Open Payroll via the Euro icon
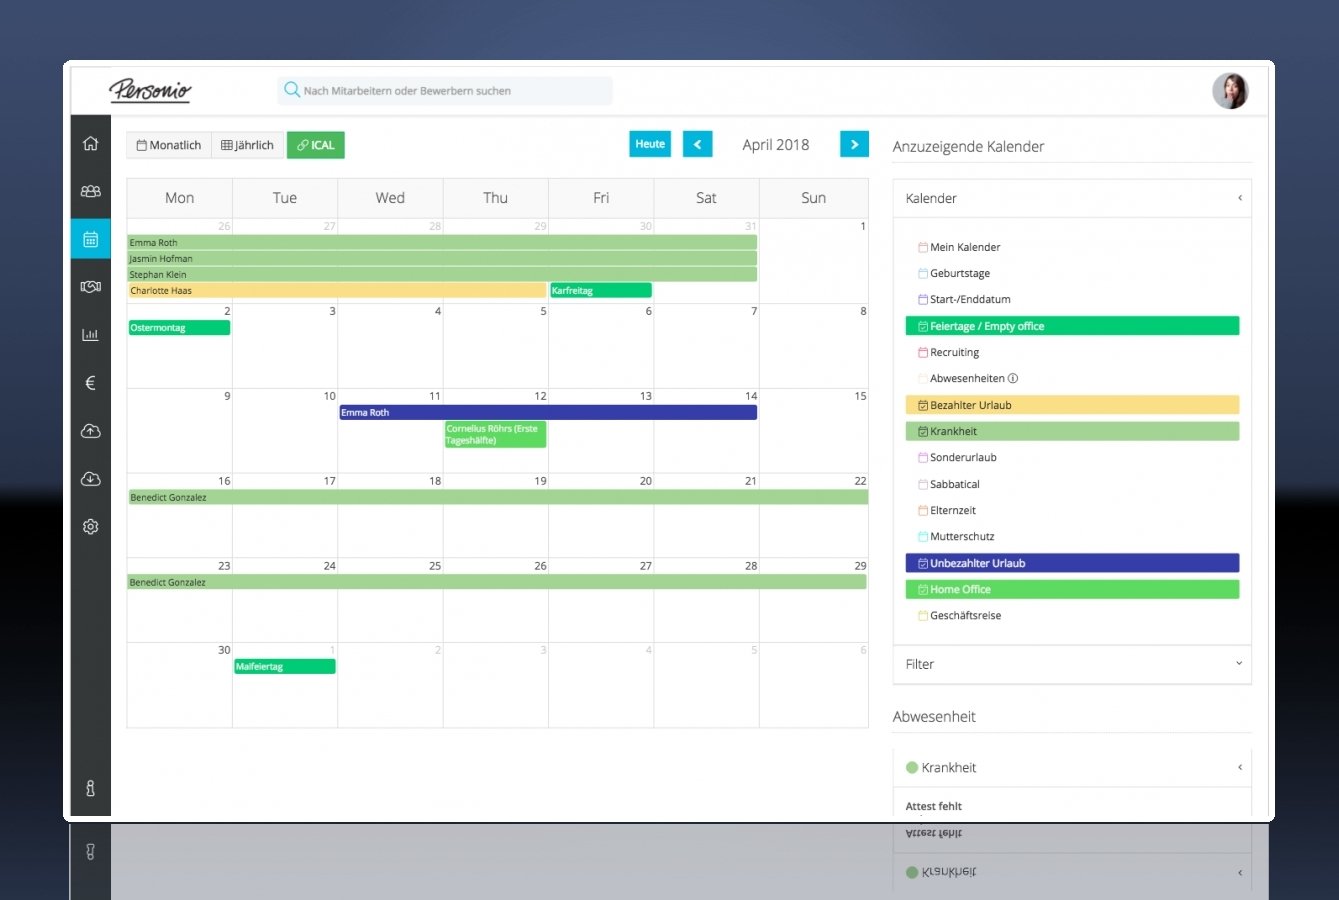The width and height of the screenshot is (1339, 900). (90, 382)
